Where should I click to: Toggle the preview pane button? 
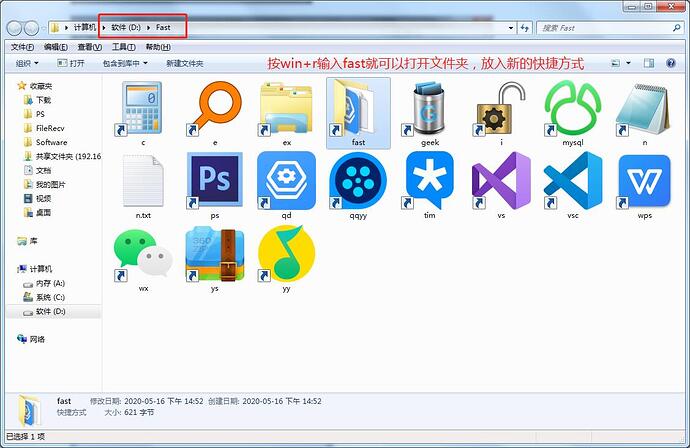point(649,63)
